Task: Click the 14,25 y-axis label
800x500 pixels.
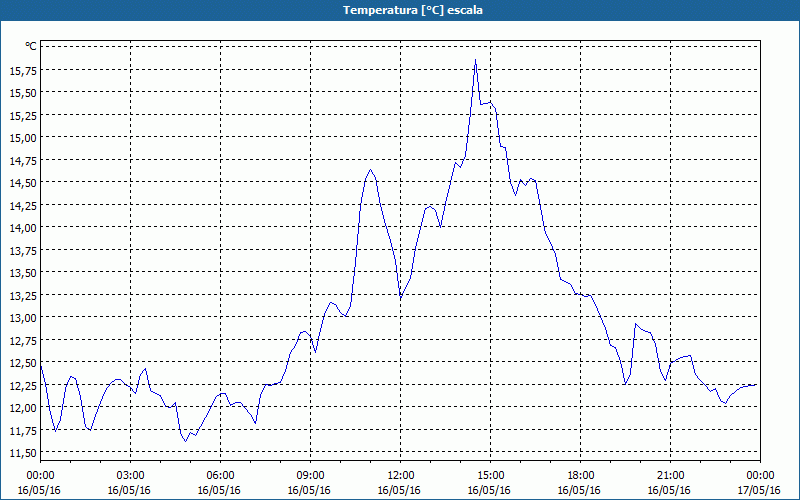Action: point(23,205)
